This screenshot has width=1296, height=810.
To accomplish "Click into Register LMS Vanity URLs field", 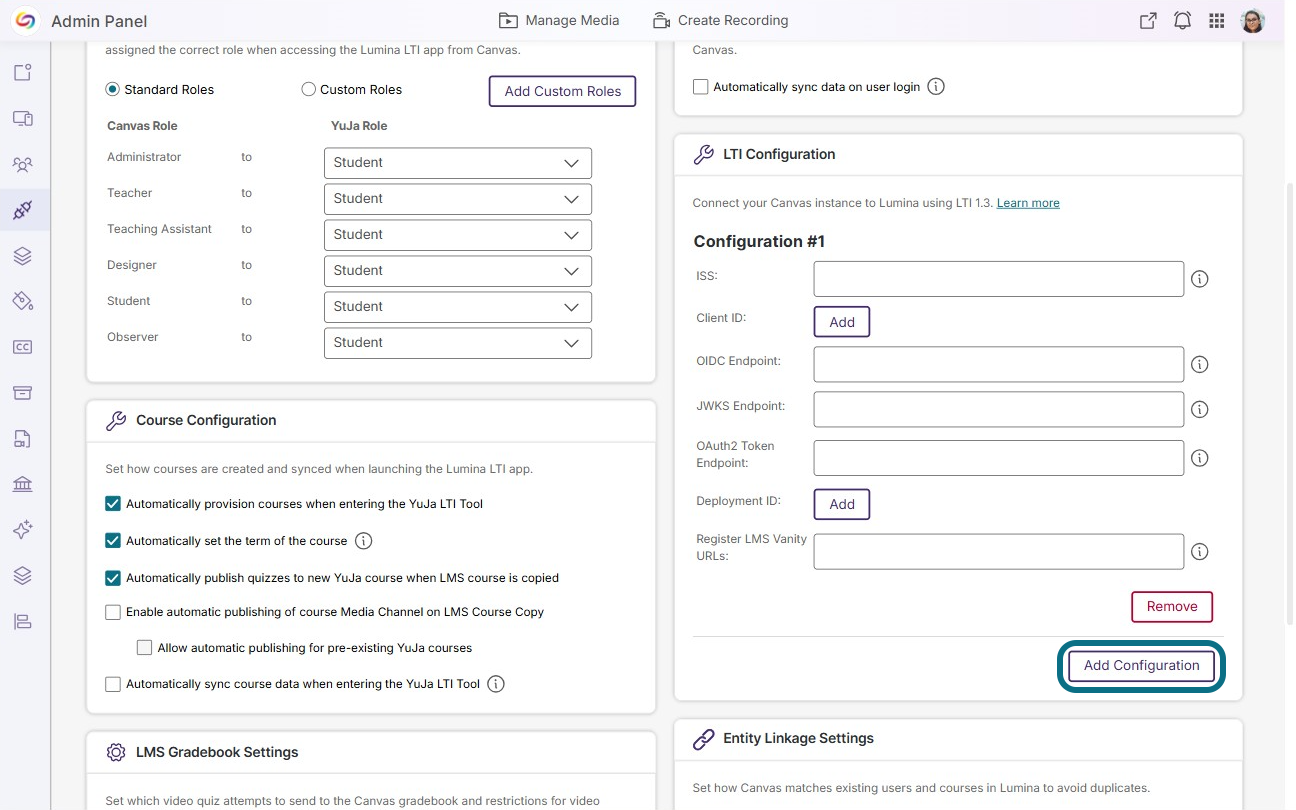I will tap(999, 552).
